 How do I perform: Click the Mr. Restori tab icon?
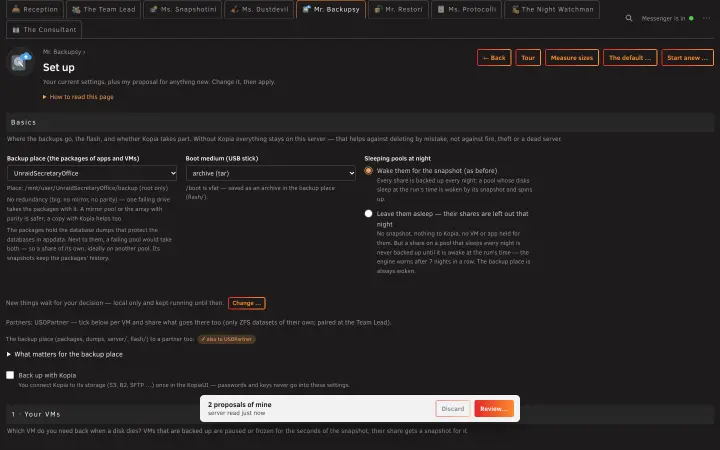point(378,9)
